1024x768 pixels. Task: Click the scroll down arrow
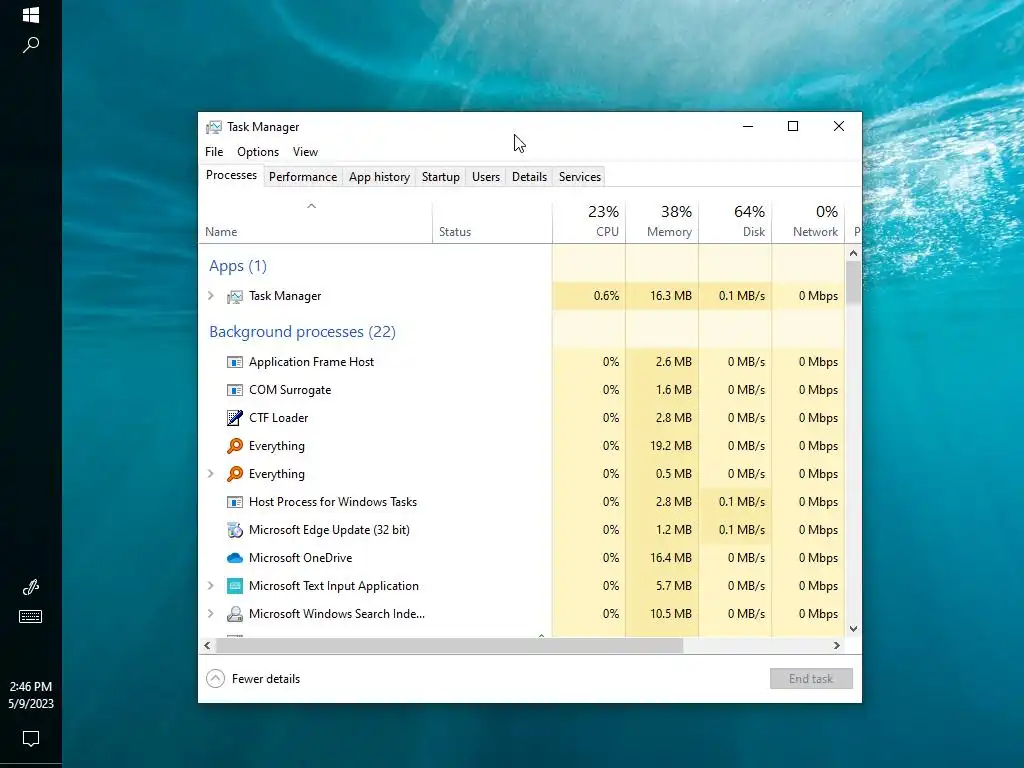853,629
